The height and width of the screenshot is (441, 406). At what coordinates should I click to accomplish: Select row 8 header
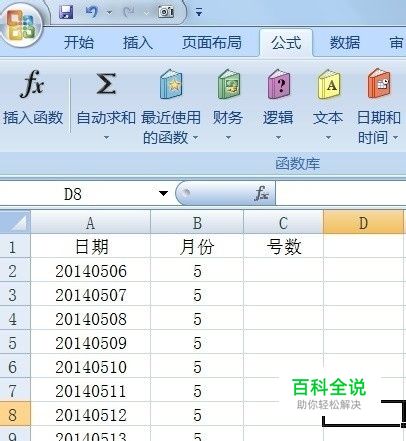(x=15, y=415)
